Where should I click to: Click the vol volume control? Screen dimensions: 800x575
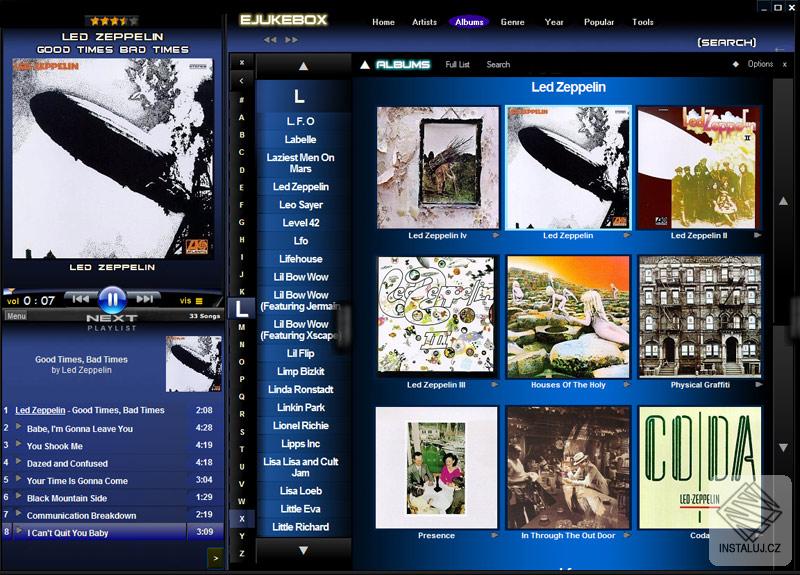[13, 301]
